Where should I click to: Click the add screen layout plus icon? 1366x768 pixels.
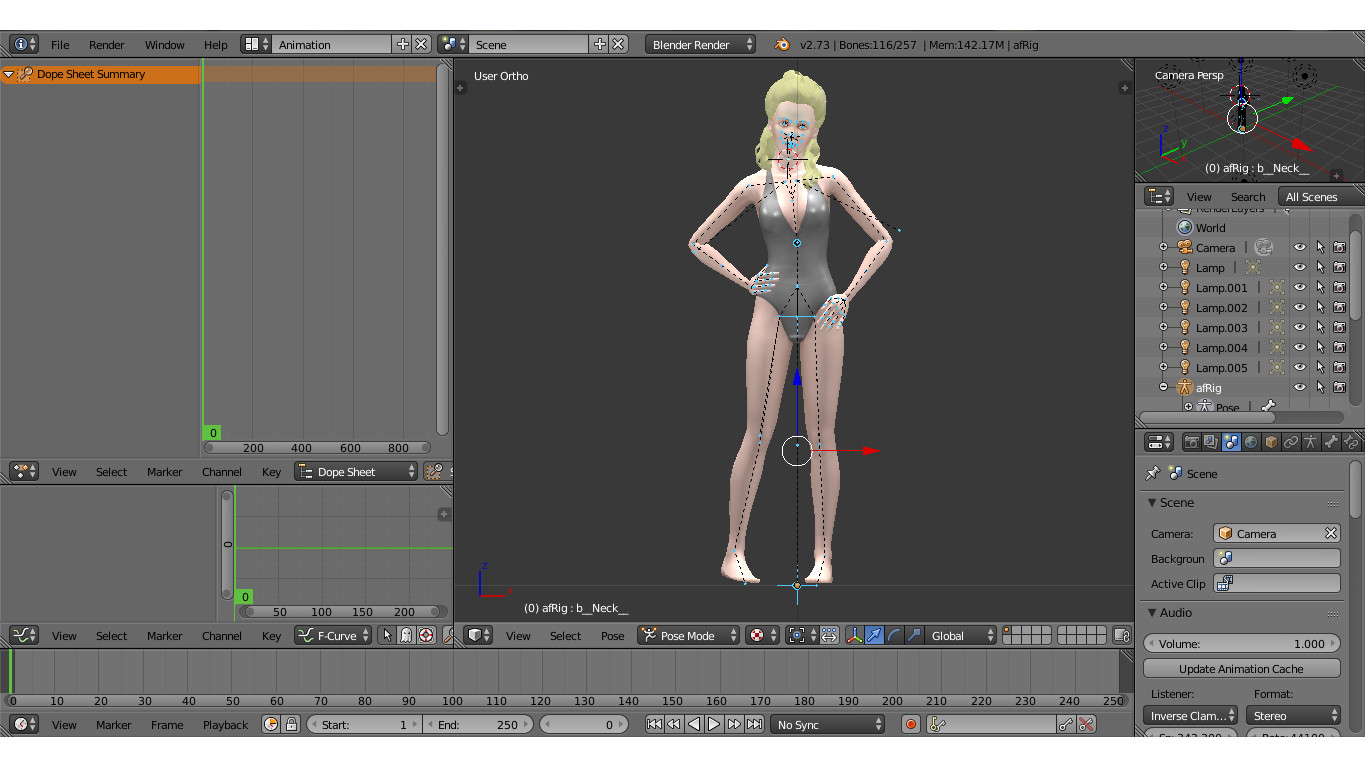(402, 44)
